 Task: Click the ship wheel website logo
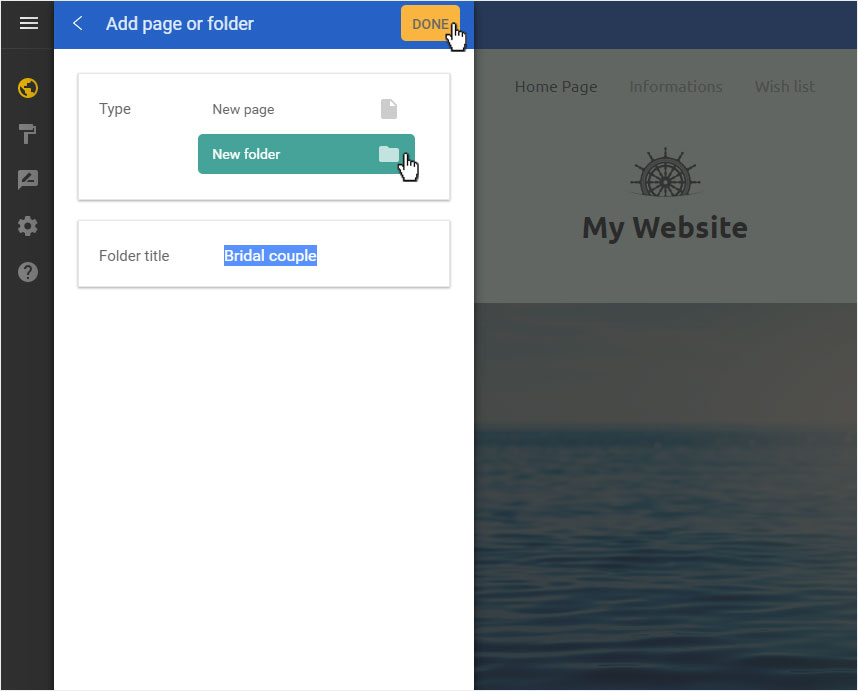pos(665,172)
